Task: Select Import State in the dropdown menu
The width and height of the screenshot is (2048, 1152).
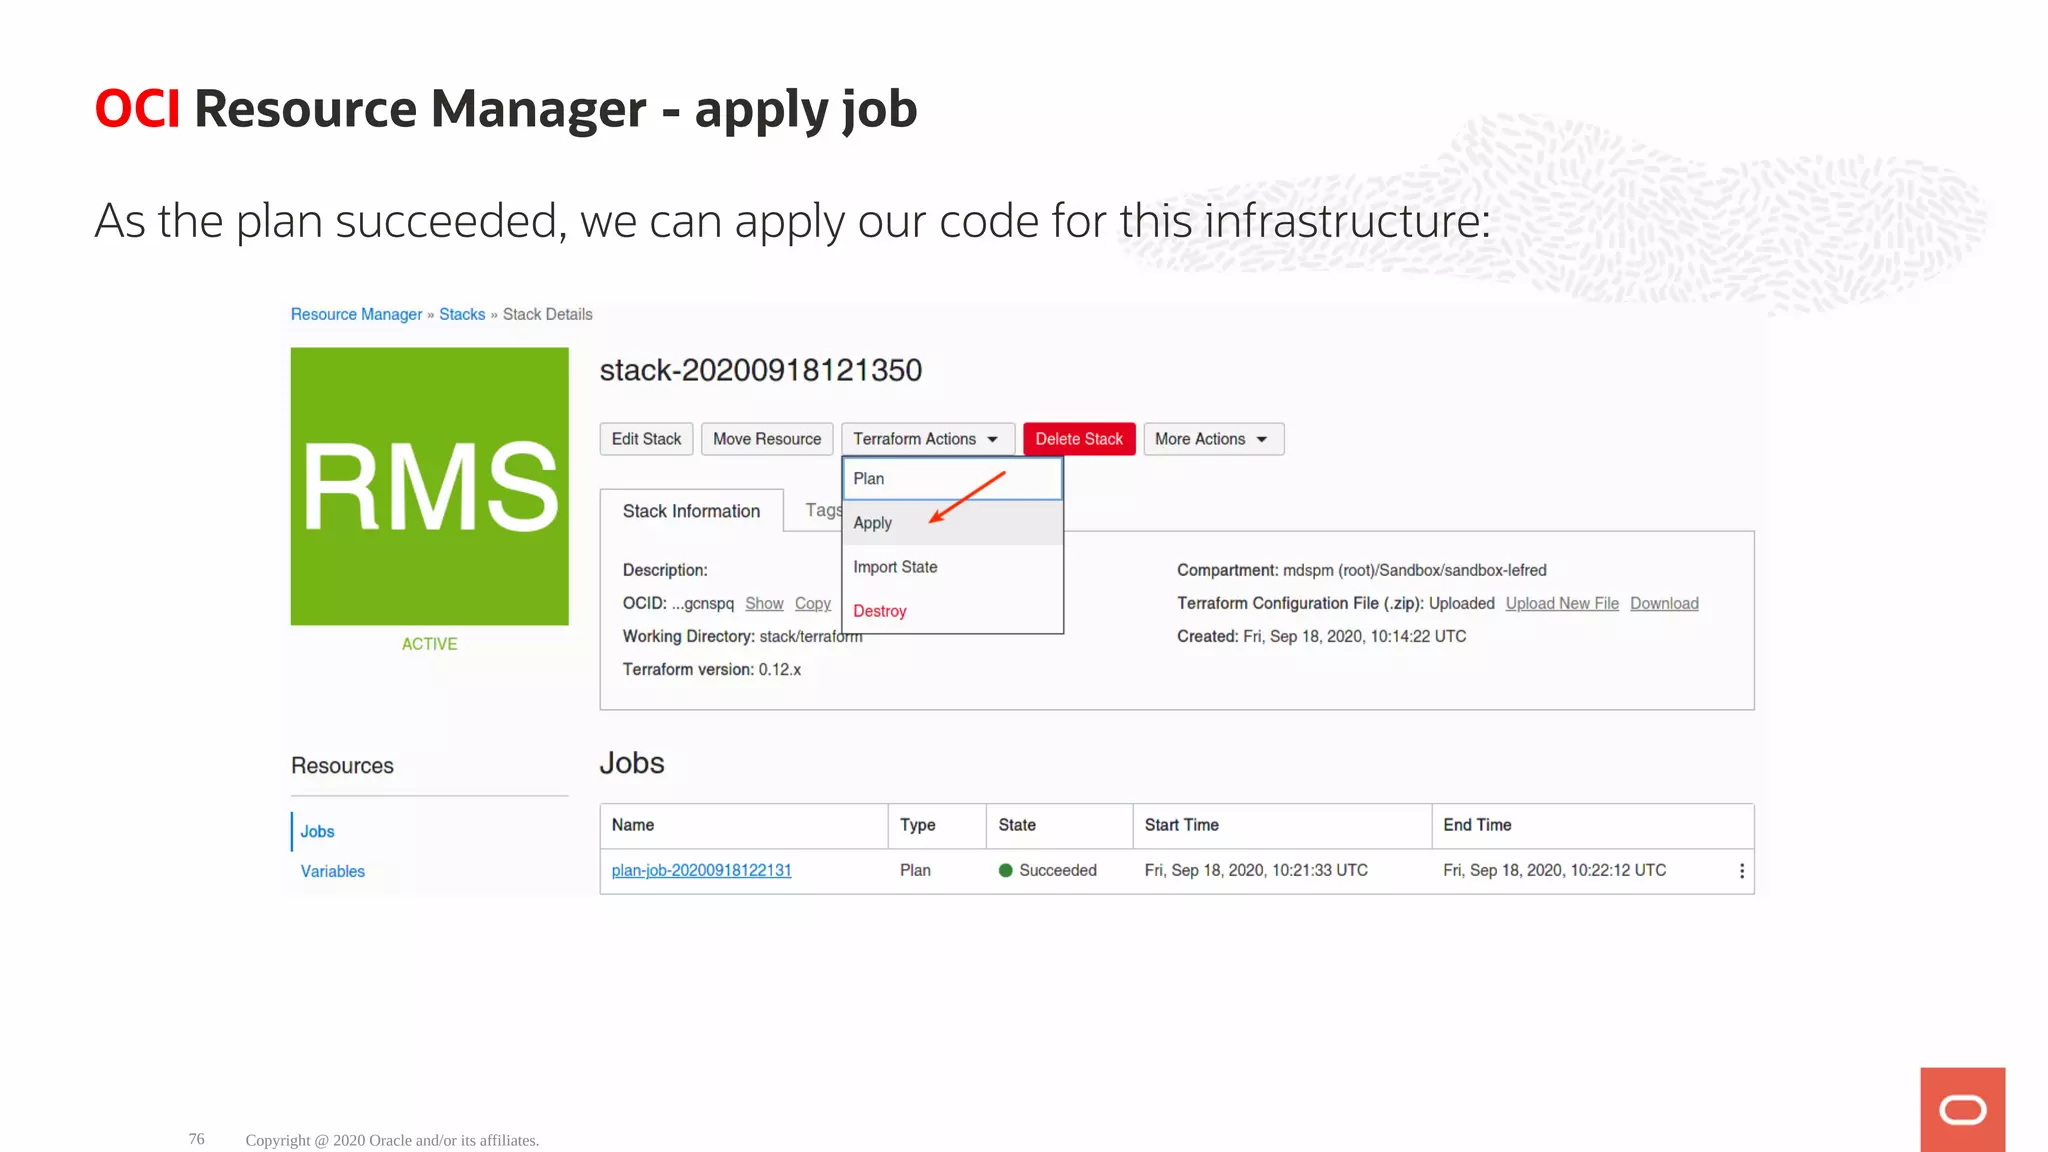Action: pos(952,567)
